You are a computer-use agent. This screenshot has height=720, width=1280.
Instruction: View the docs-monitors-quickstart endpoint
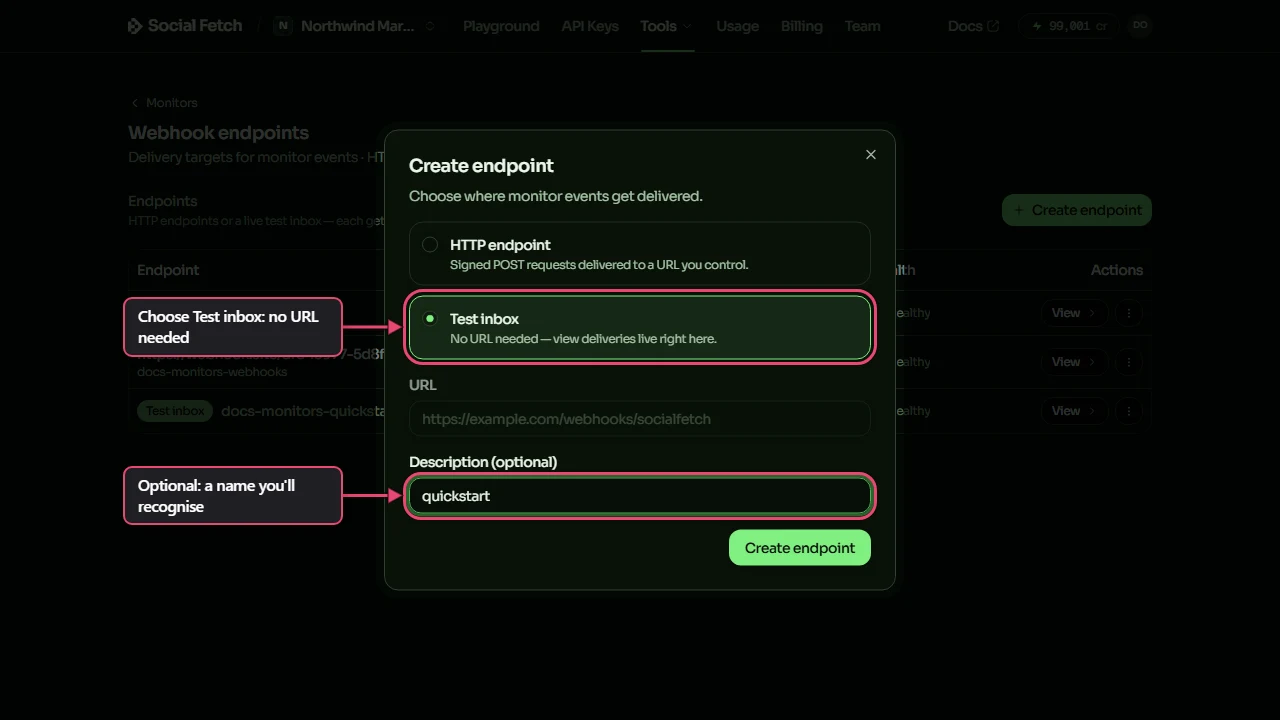pos(1074,411)
